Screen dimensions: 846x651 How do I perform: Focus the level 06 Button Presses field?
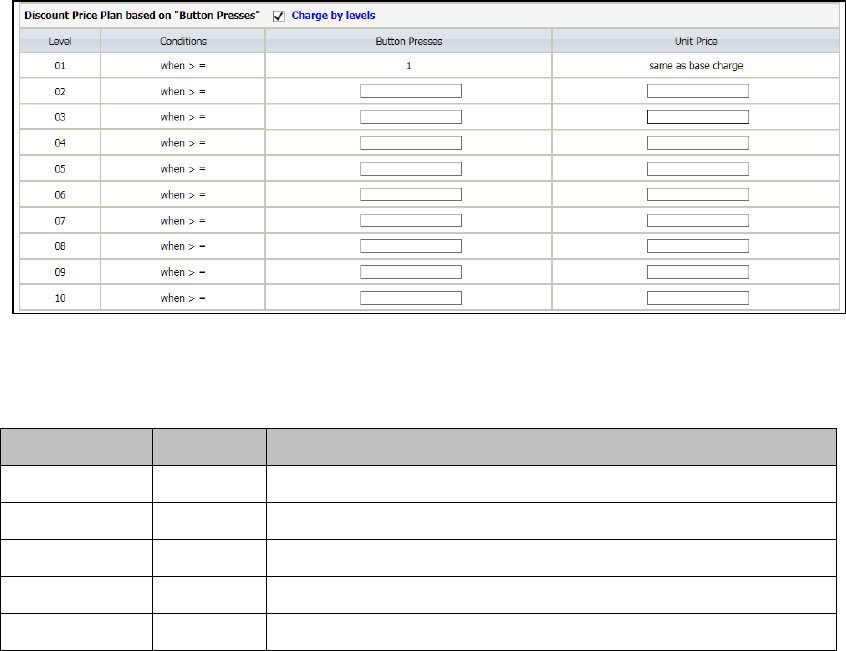(x=411, y=195)
